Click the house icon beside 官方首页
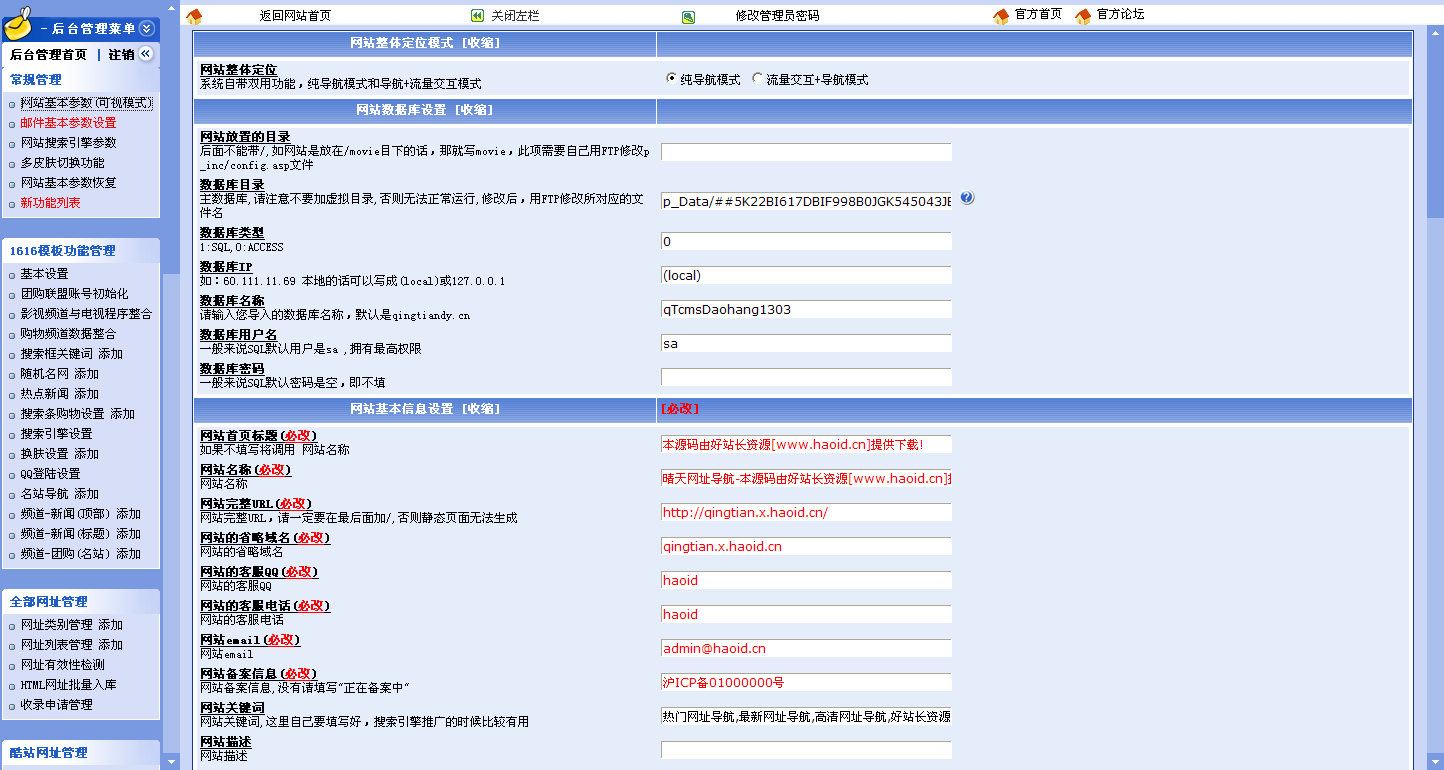 pyautogui.click(x=1001, y=17)
